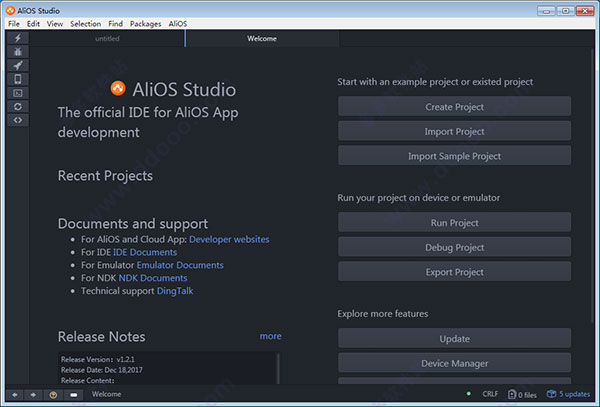The width and height of the screenshot is (600, 407).
Task: Click the lightning bolt sidebar icon
Action: point(18,38)
